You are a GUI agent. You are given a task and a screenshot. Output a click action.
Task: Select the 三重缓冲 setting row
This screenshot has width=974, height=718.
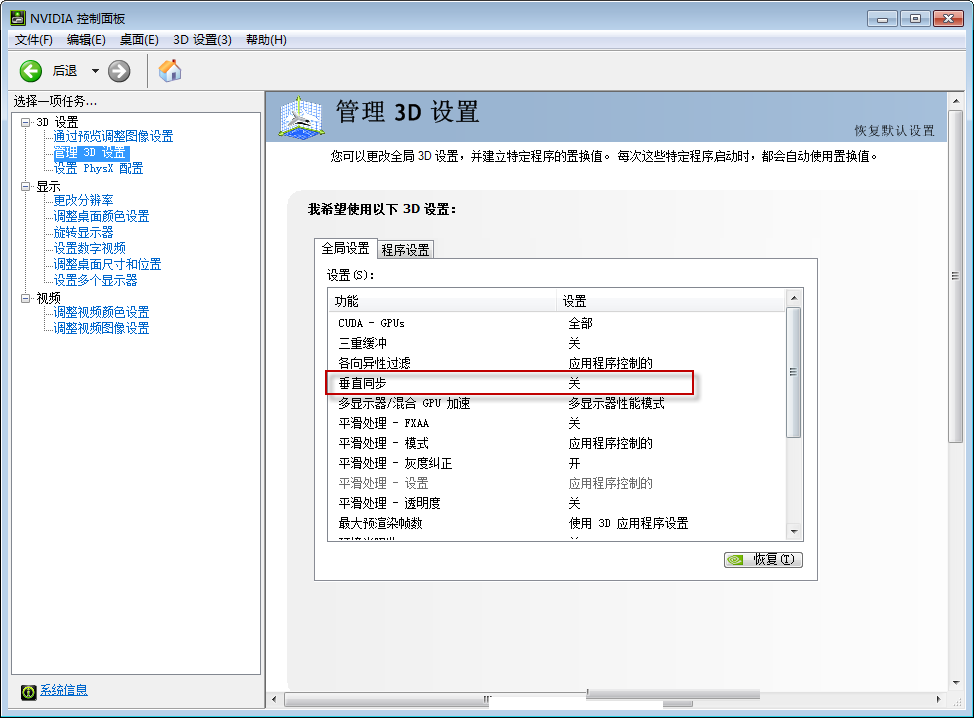coord(557,343)
